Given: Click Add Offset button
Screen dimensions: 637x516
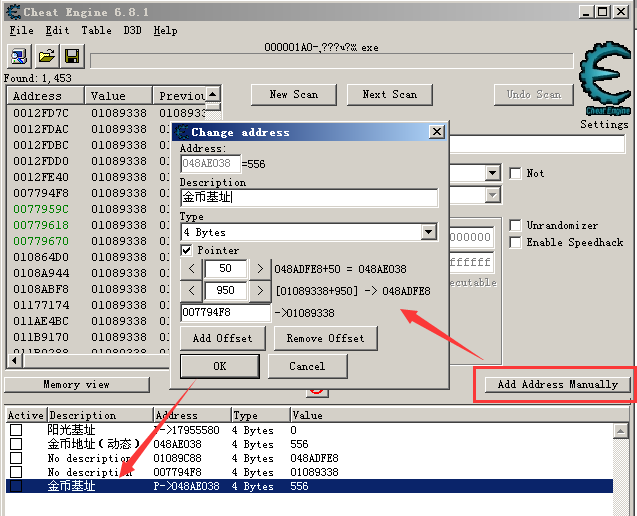Looking at the screenshot, I should [x=223, y=338].
